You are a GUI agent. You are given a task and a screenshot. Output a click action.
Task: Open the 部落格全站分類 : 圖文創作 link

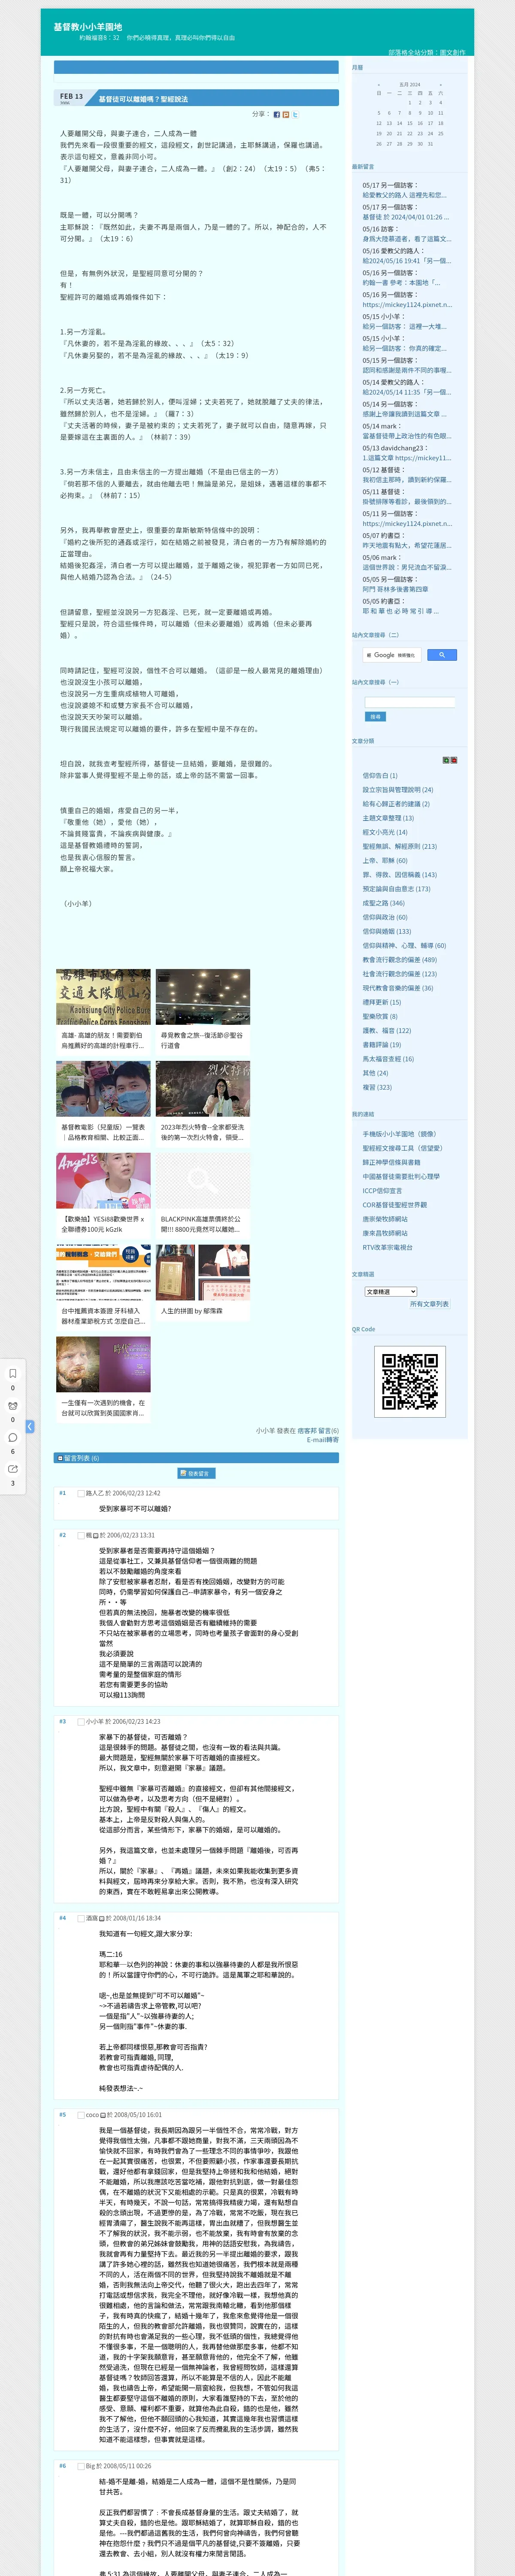click(427, 53)
